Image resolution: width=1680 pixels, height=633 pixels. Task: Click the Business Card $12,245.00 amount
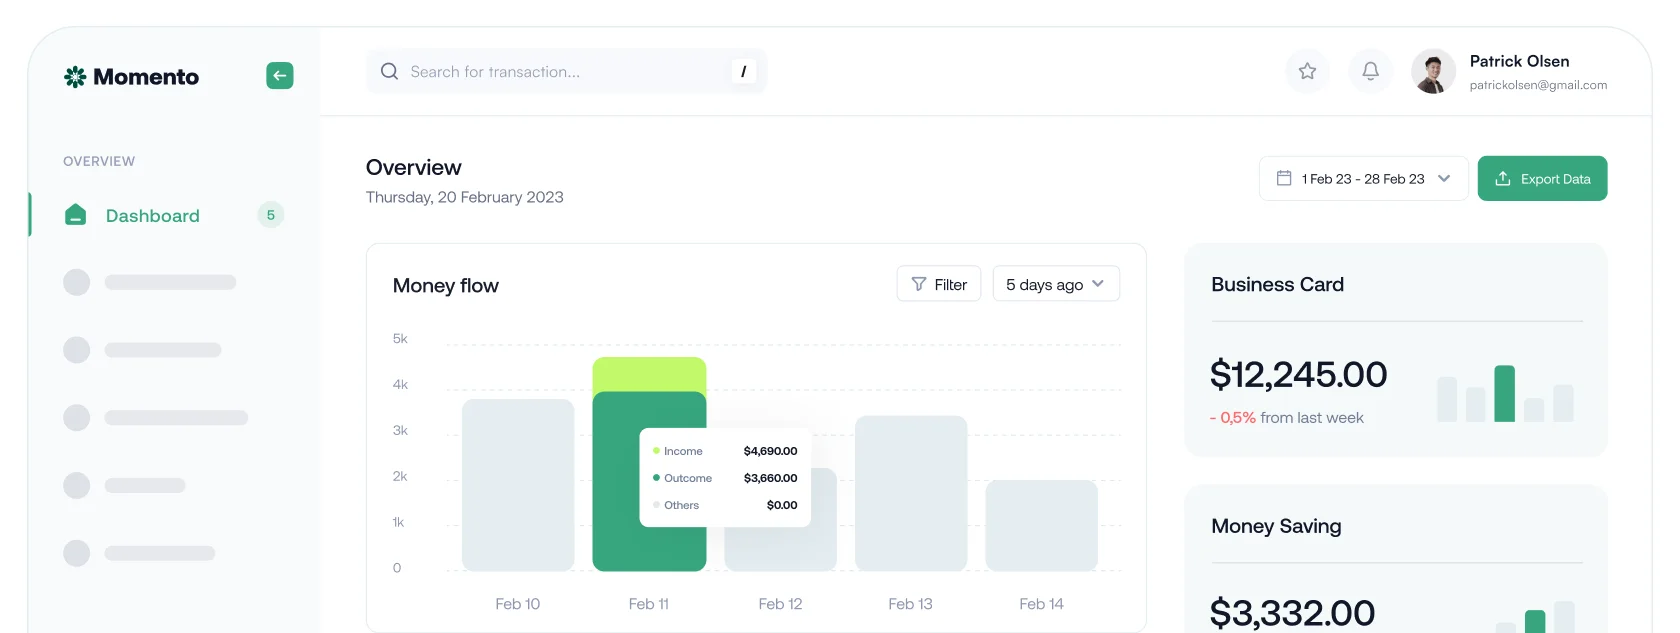coord(1298,375)
